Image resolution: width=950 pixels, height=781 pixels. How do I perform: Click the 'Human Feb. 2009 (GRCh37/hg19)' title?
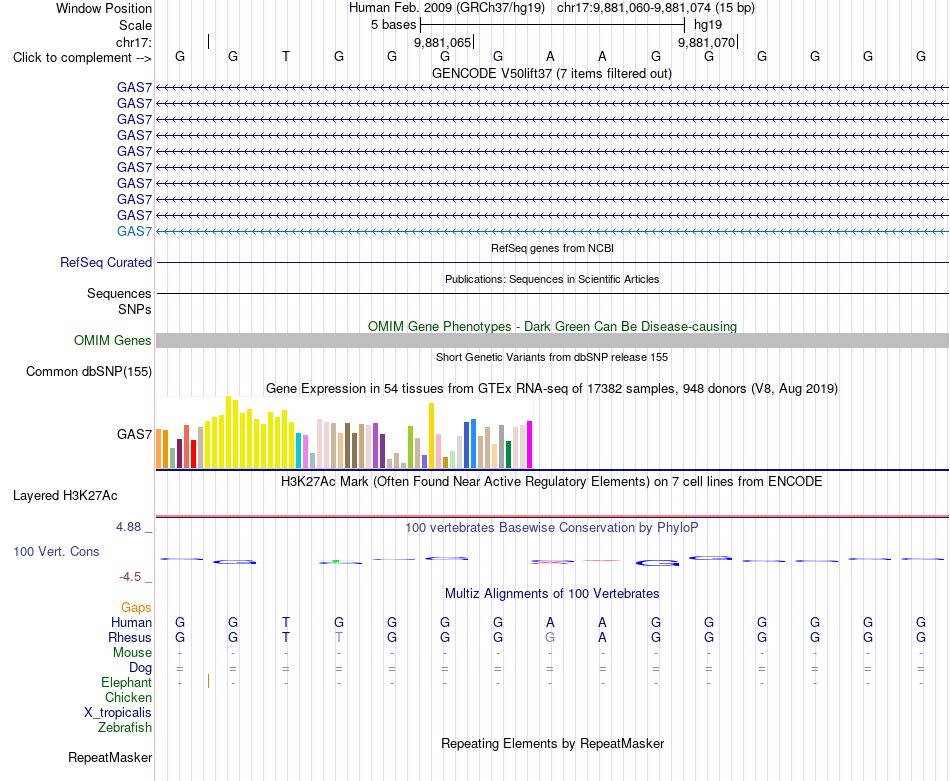[x=447, y=8]
